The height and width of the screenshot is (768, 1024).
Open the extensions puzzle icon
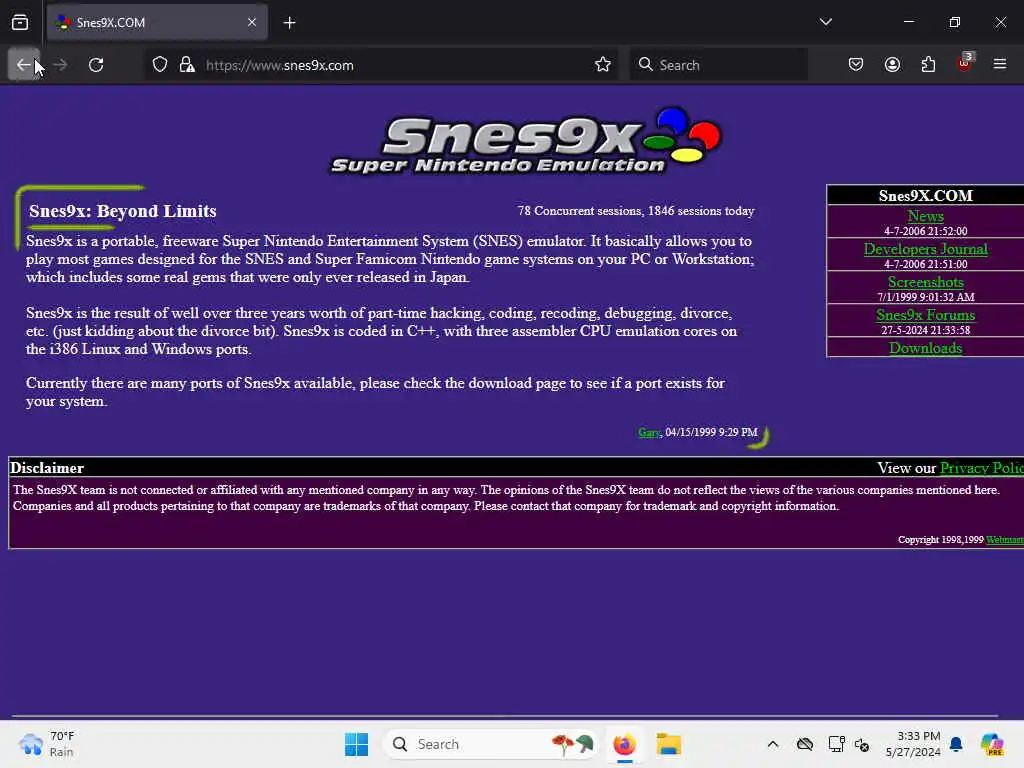928,65
